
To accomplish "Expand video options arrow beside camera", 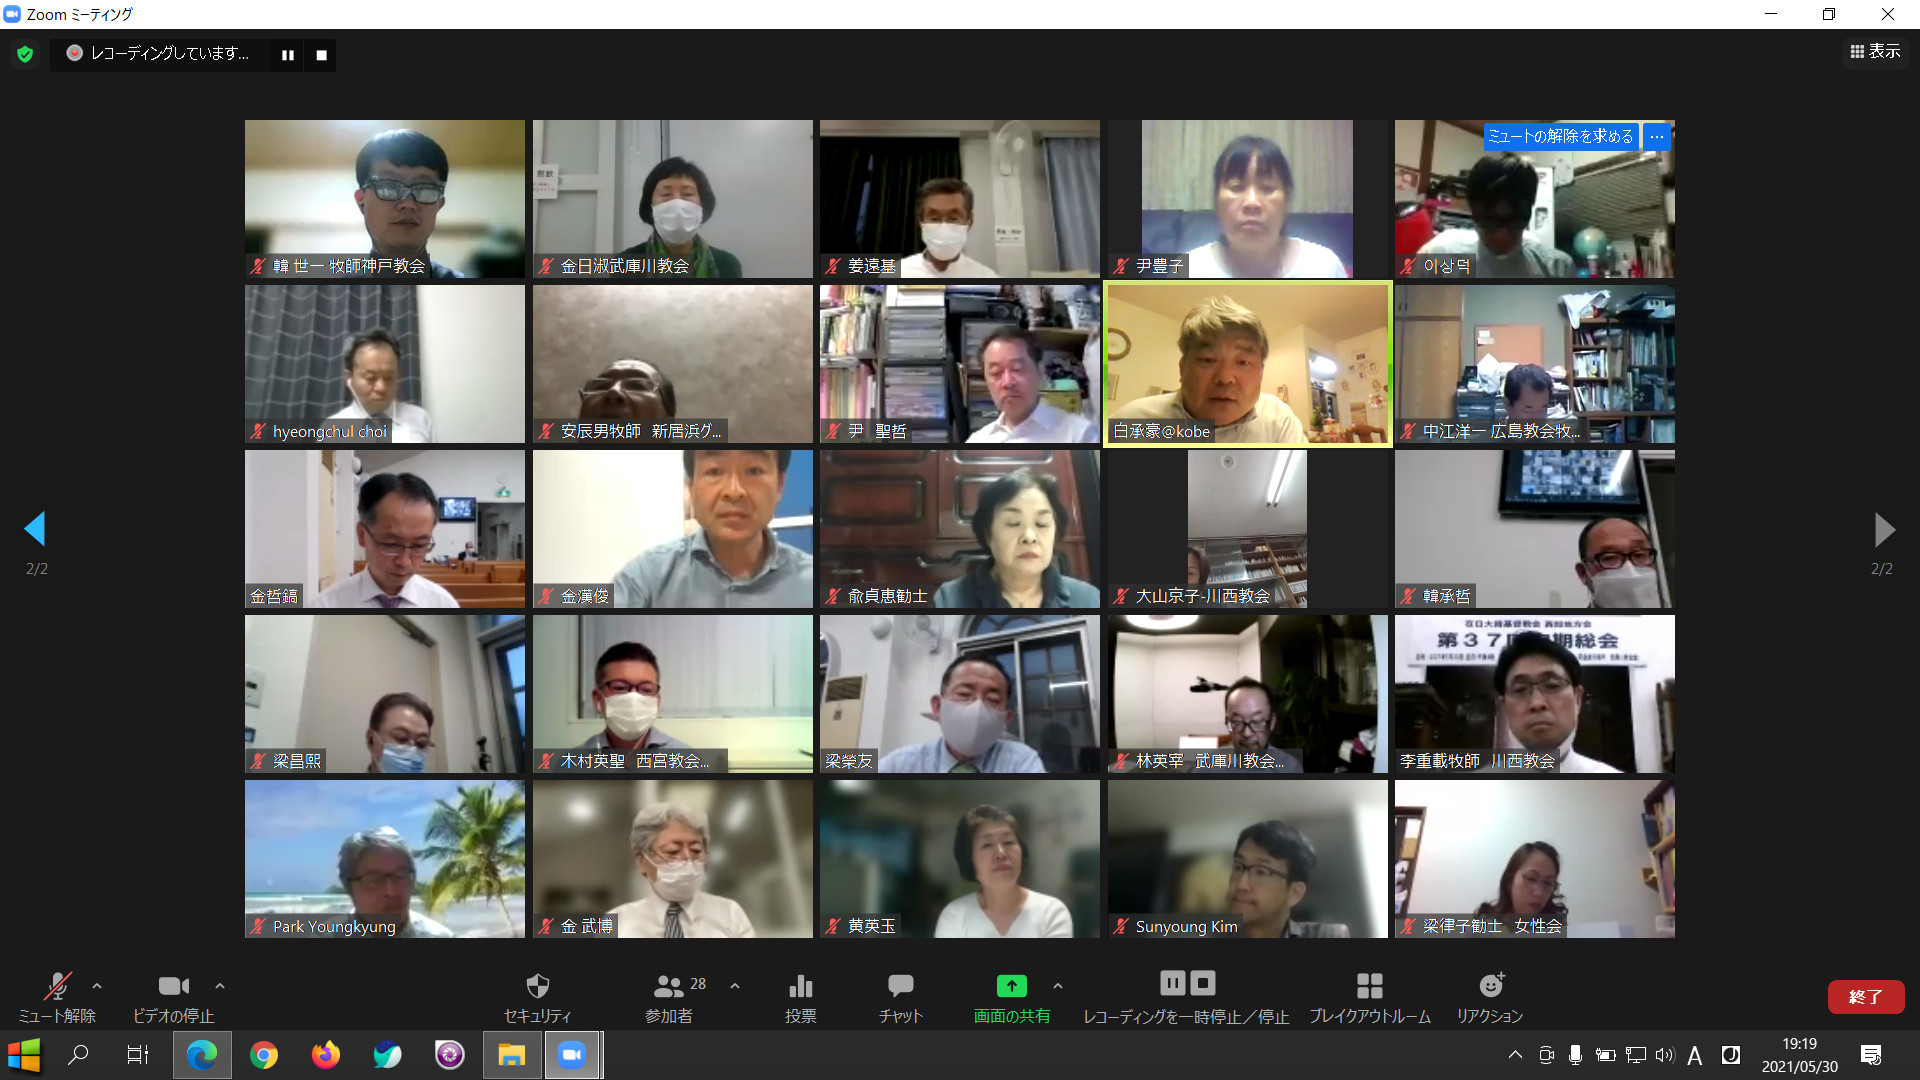I will pos(220,986).
